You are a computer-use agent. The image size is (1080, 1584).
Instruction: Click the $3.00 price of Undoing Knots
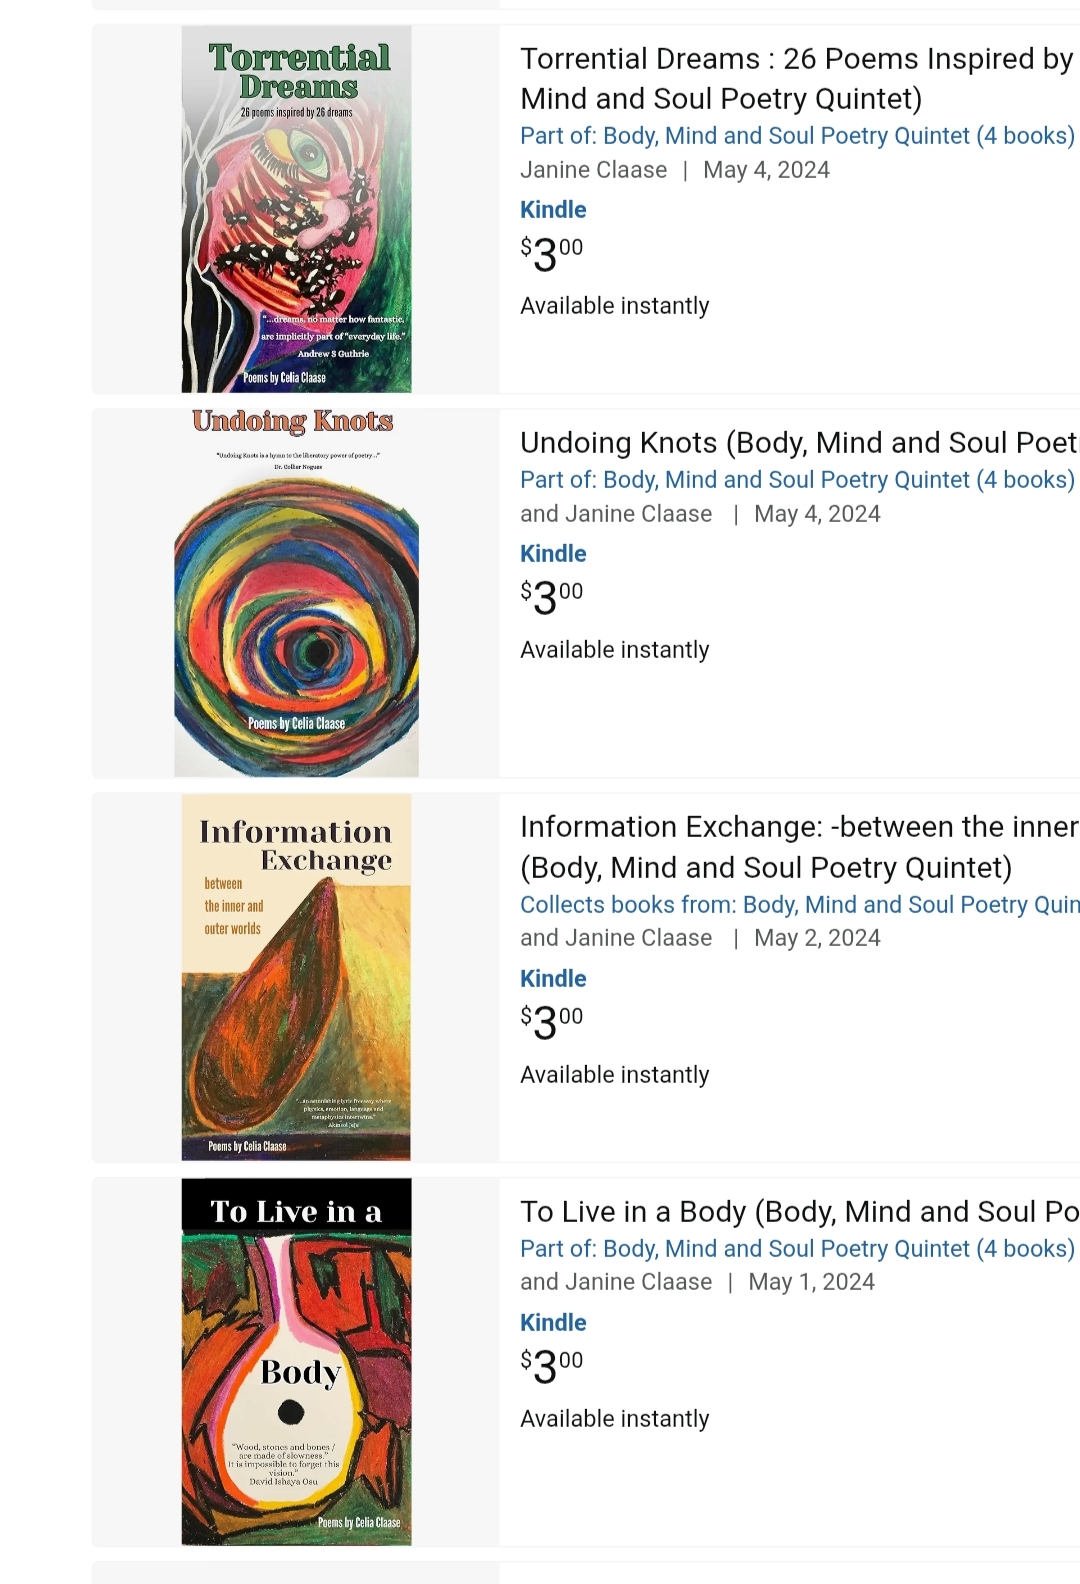pos(551,598)
